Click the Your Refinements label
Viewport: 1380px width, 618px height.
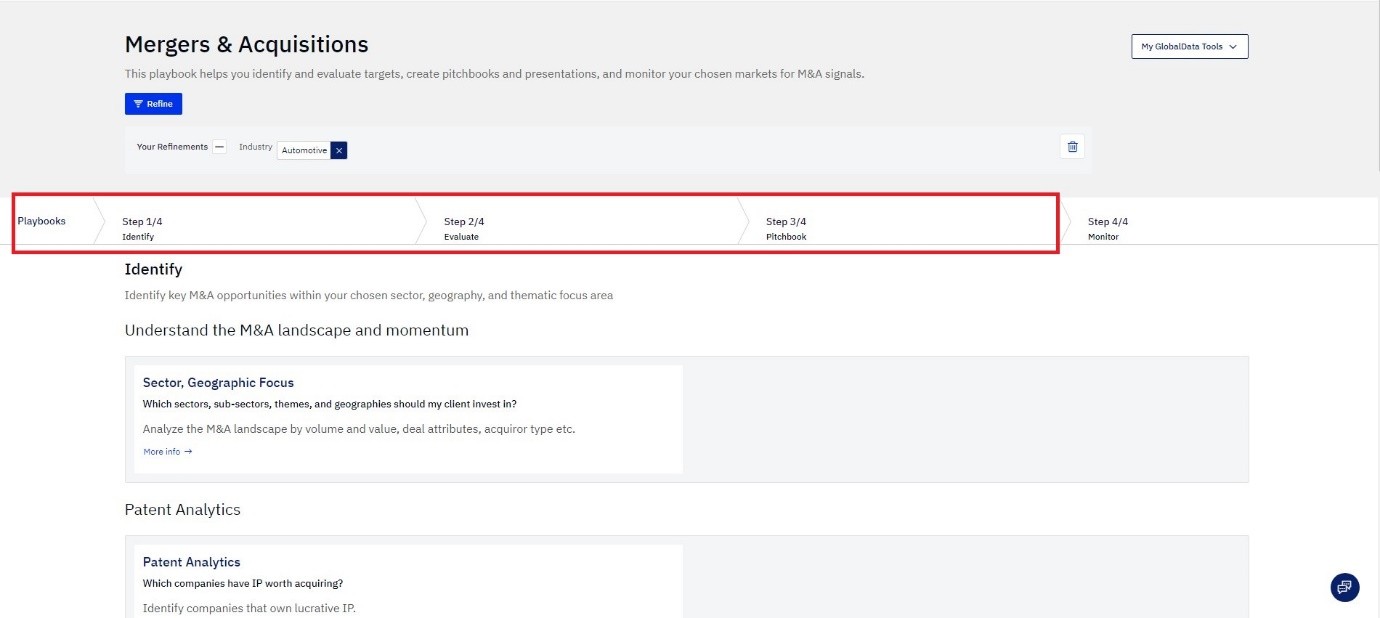tap(172, 147)
